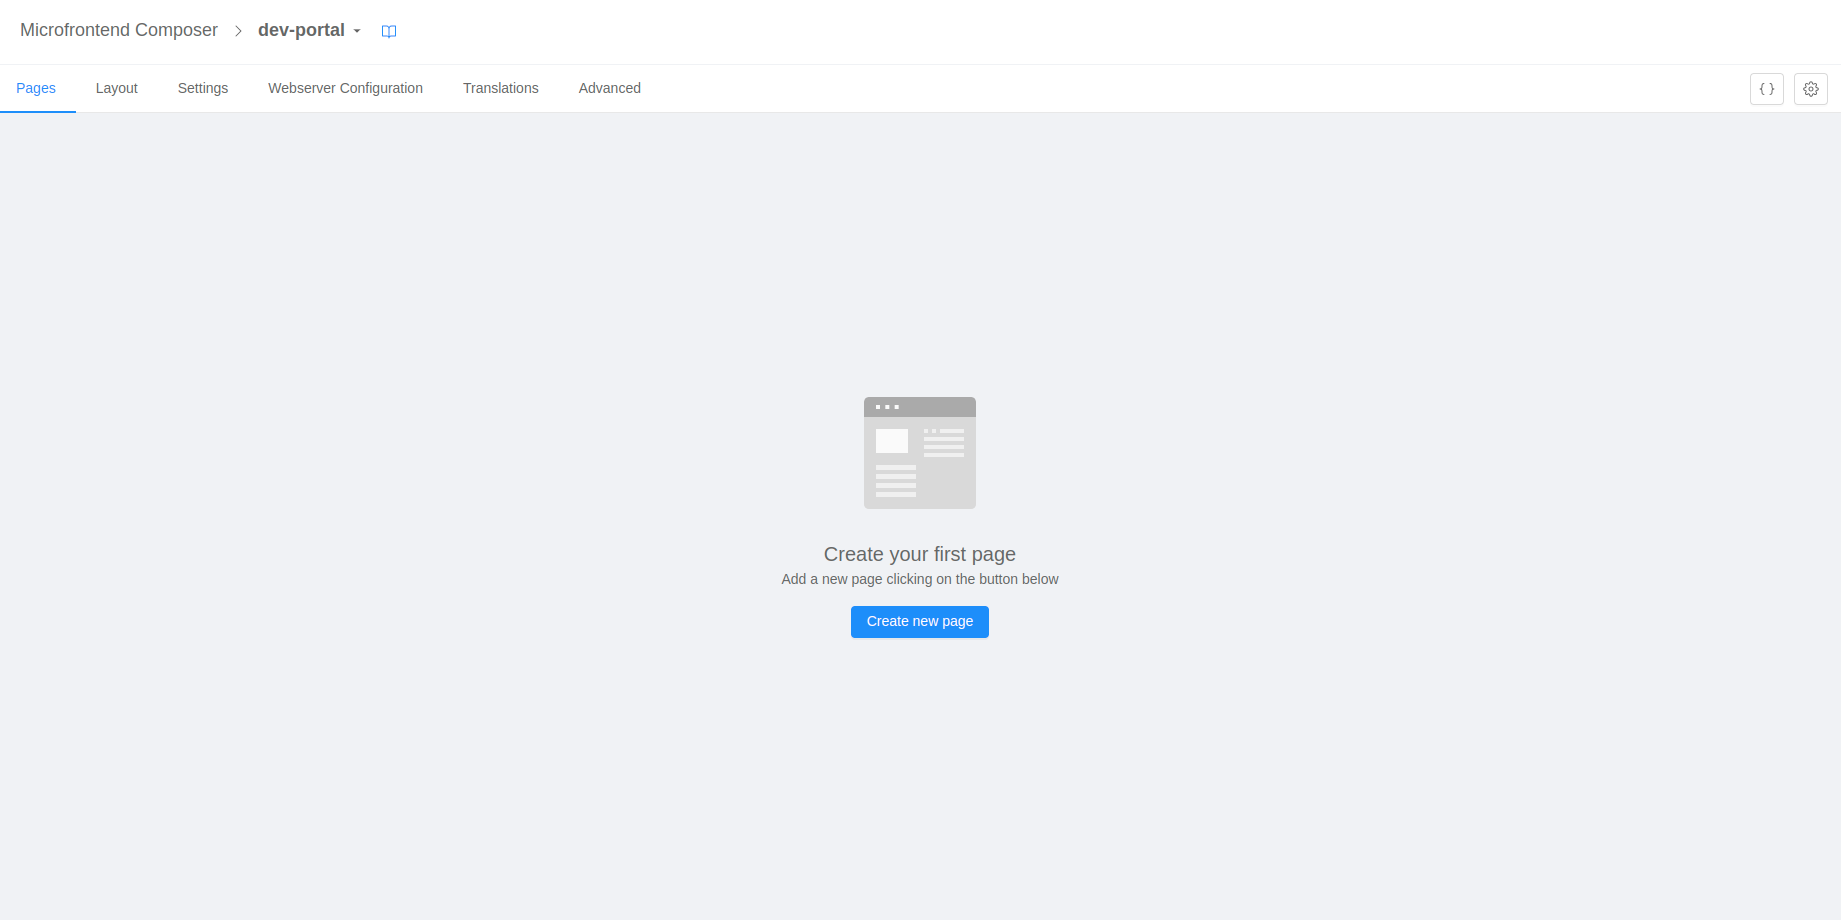Viewport: 1841px width, 920px height.
Task: Click the breadcrumb chevron separator arrow
Action: point(238,31)
